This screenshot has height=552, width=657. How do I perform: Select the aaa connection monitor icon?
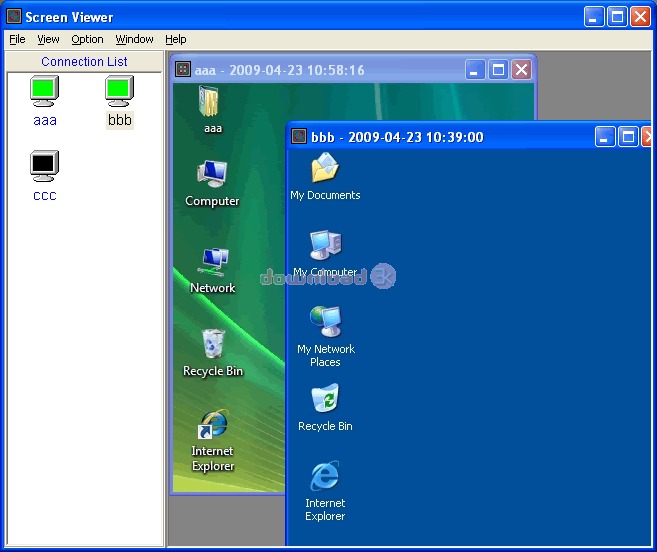pos(44,92)
